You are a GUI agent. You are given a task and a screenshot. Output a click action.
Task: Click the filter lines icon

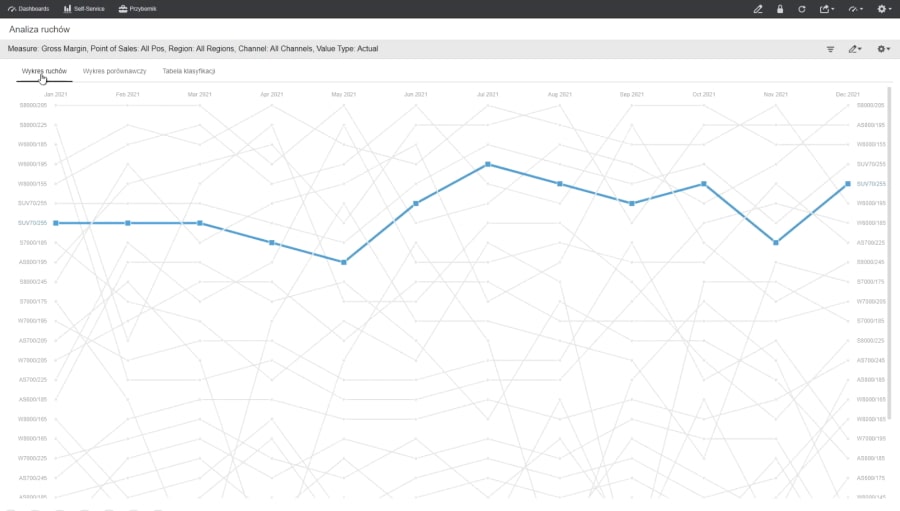[830, 49]
